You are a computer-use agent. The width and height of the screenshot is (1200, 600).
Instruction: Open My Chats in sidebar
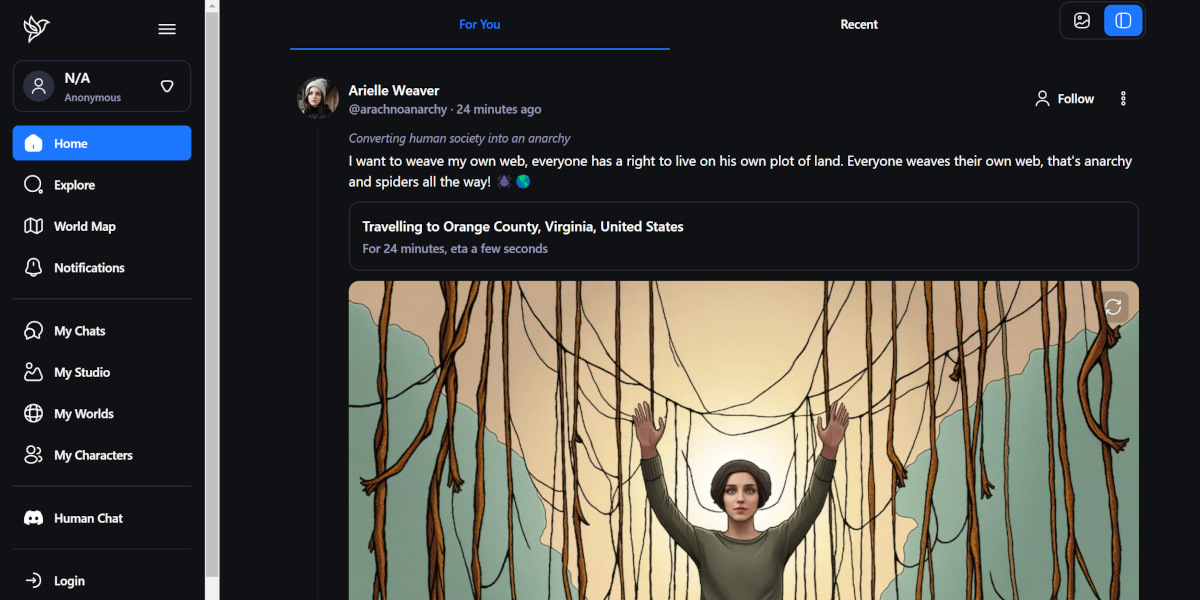point(79,331)
